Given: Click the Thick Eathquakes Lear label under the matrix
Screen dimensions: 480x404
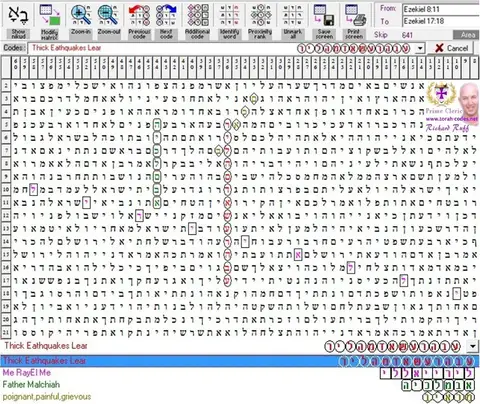Looking at the screenshot, I should [46, 346].
